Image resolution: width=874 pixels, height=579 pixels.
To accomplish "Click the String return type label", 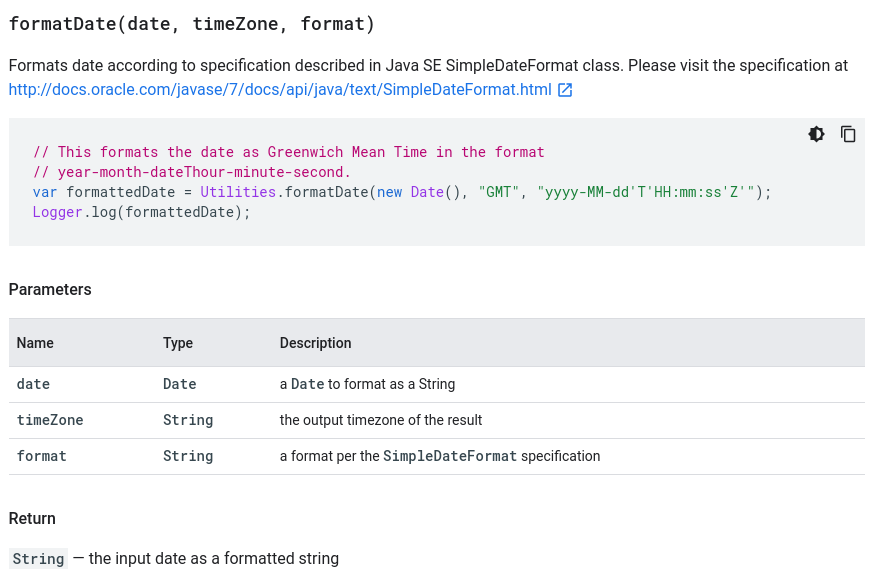I will tap(38, 558).
